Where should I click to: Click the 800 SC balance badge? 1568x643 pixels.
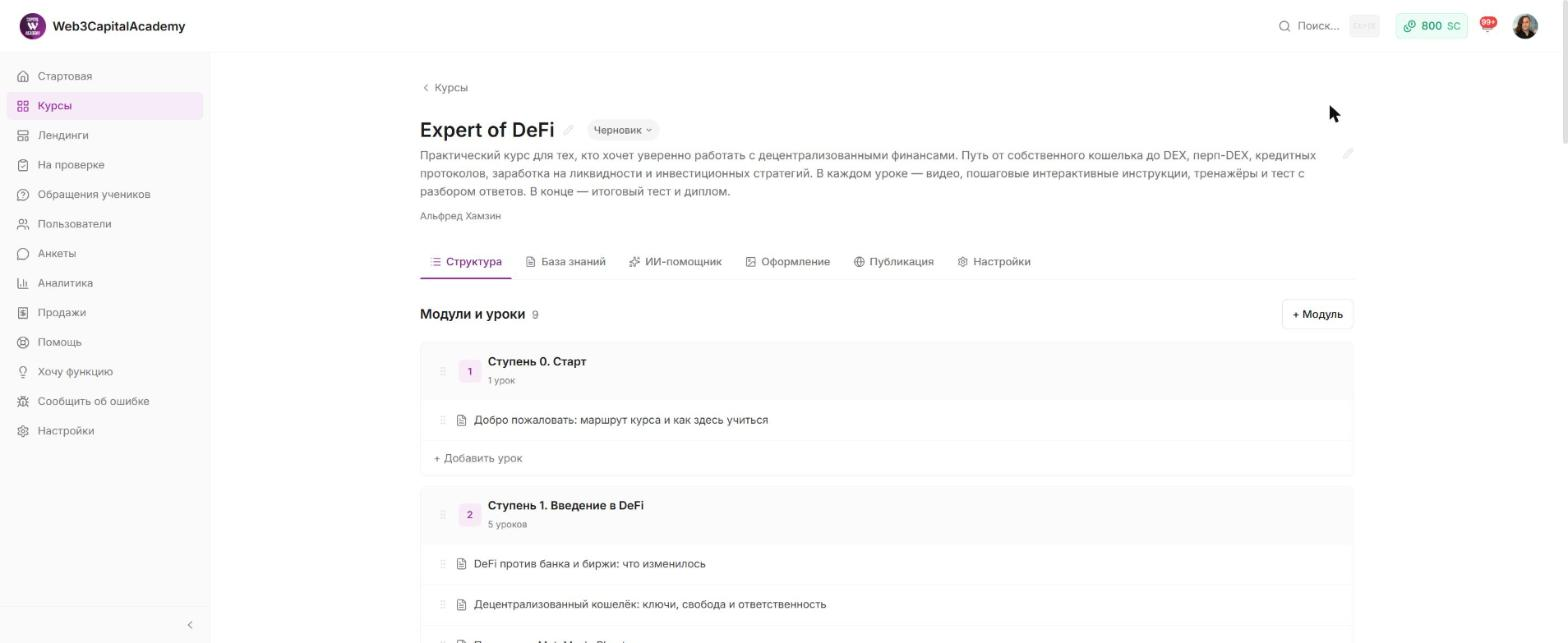click(1431, 26)
